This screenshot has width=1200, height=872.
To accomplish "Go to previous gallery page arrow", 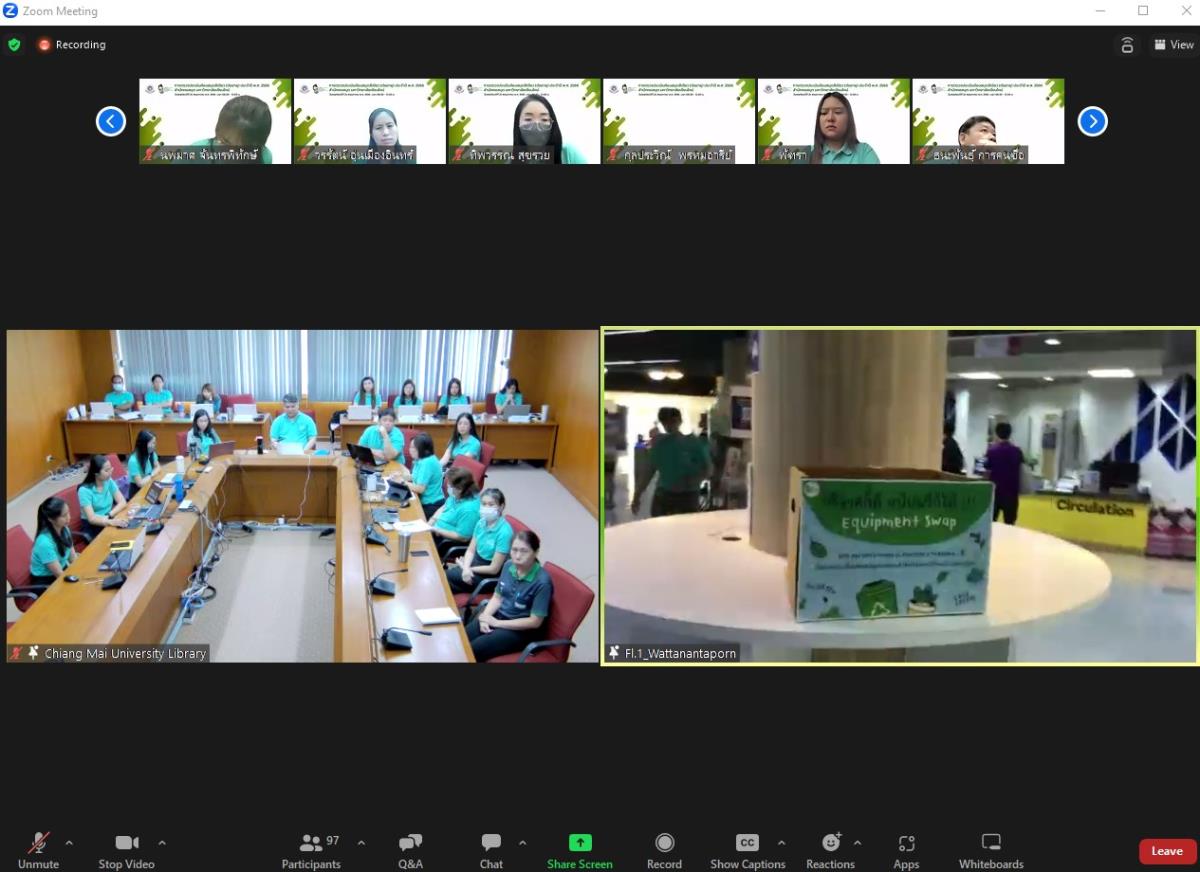I will (x=110, y=121).
